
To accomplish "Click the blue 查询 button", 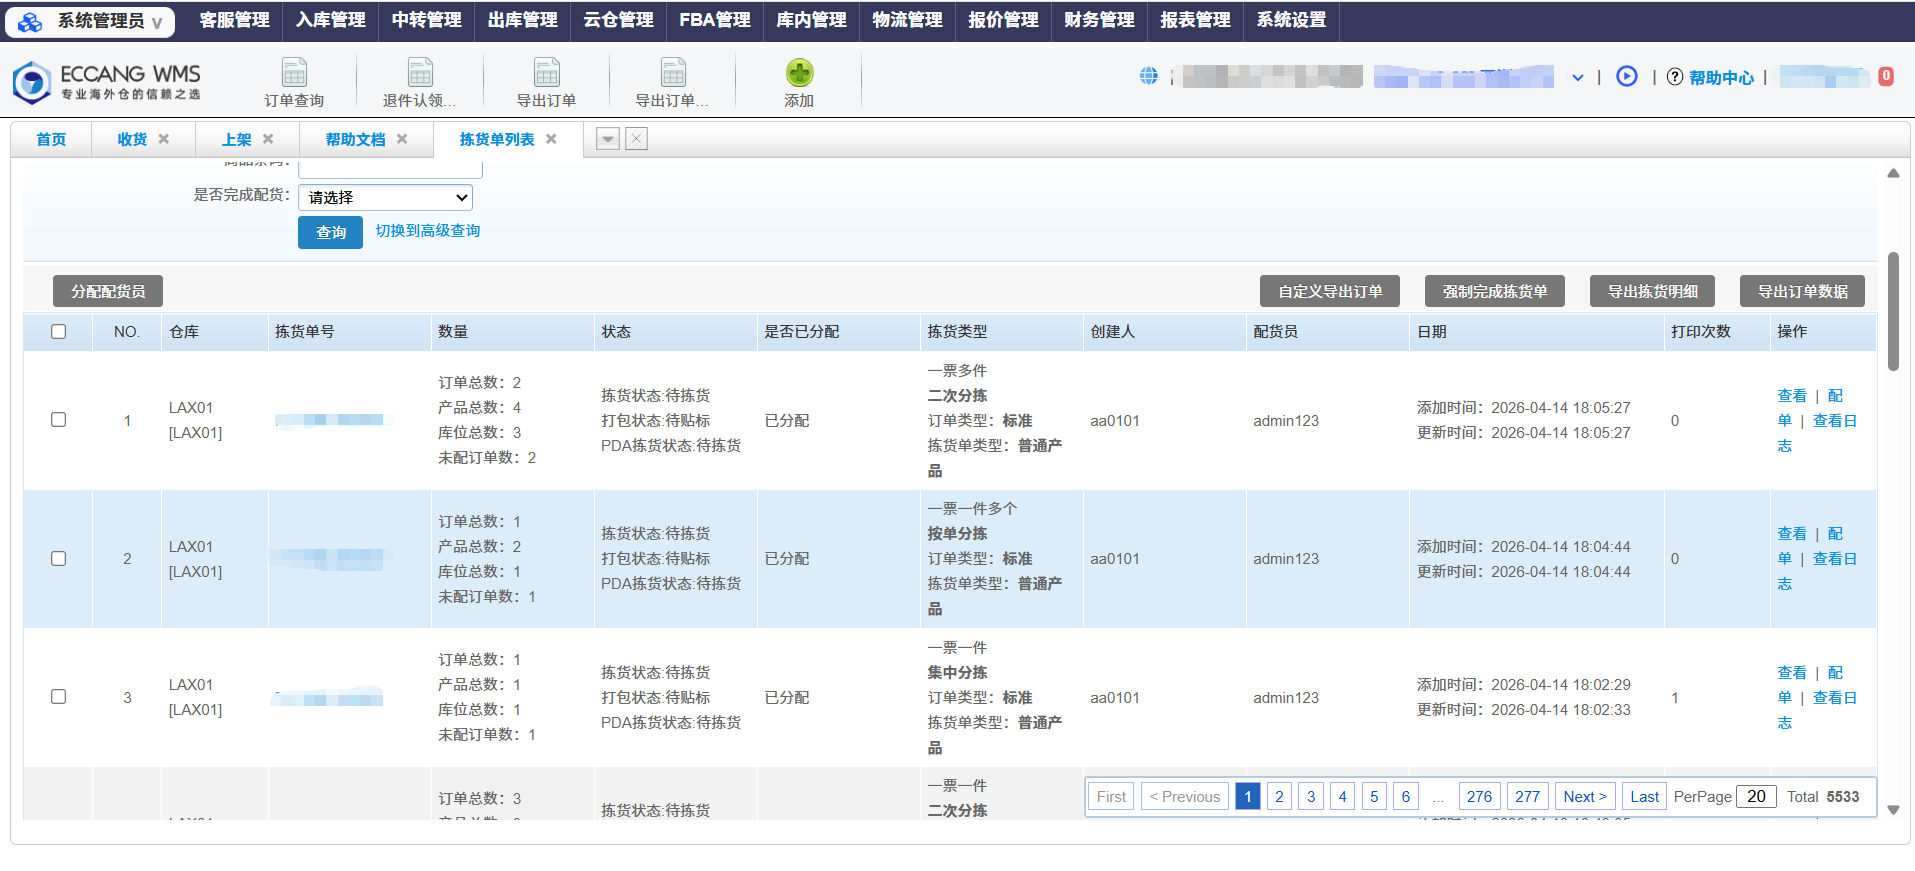I will click(330, 232).
